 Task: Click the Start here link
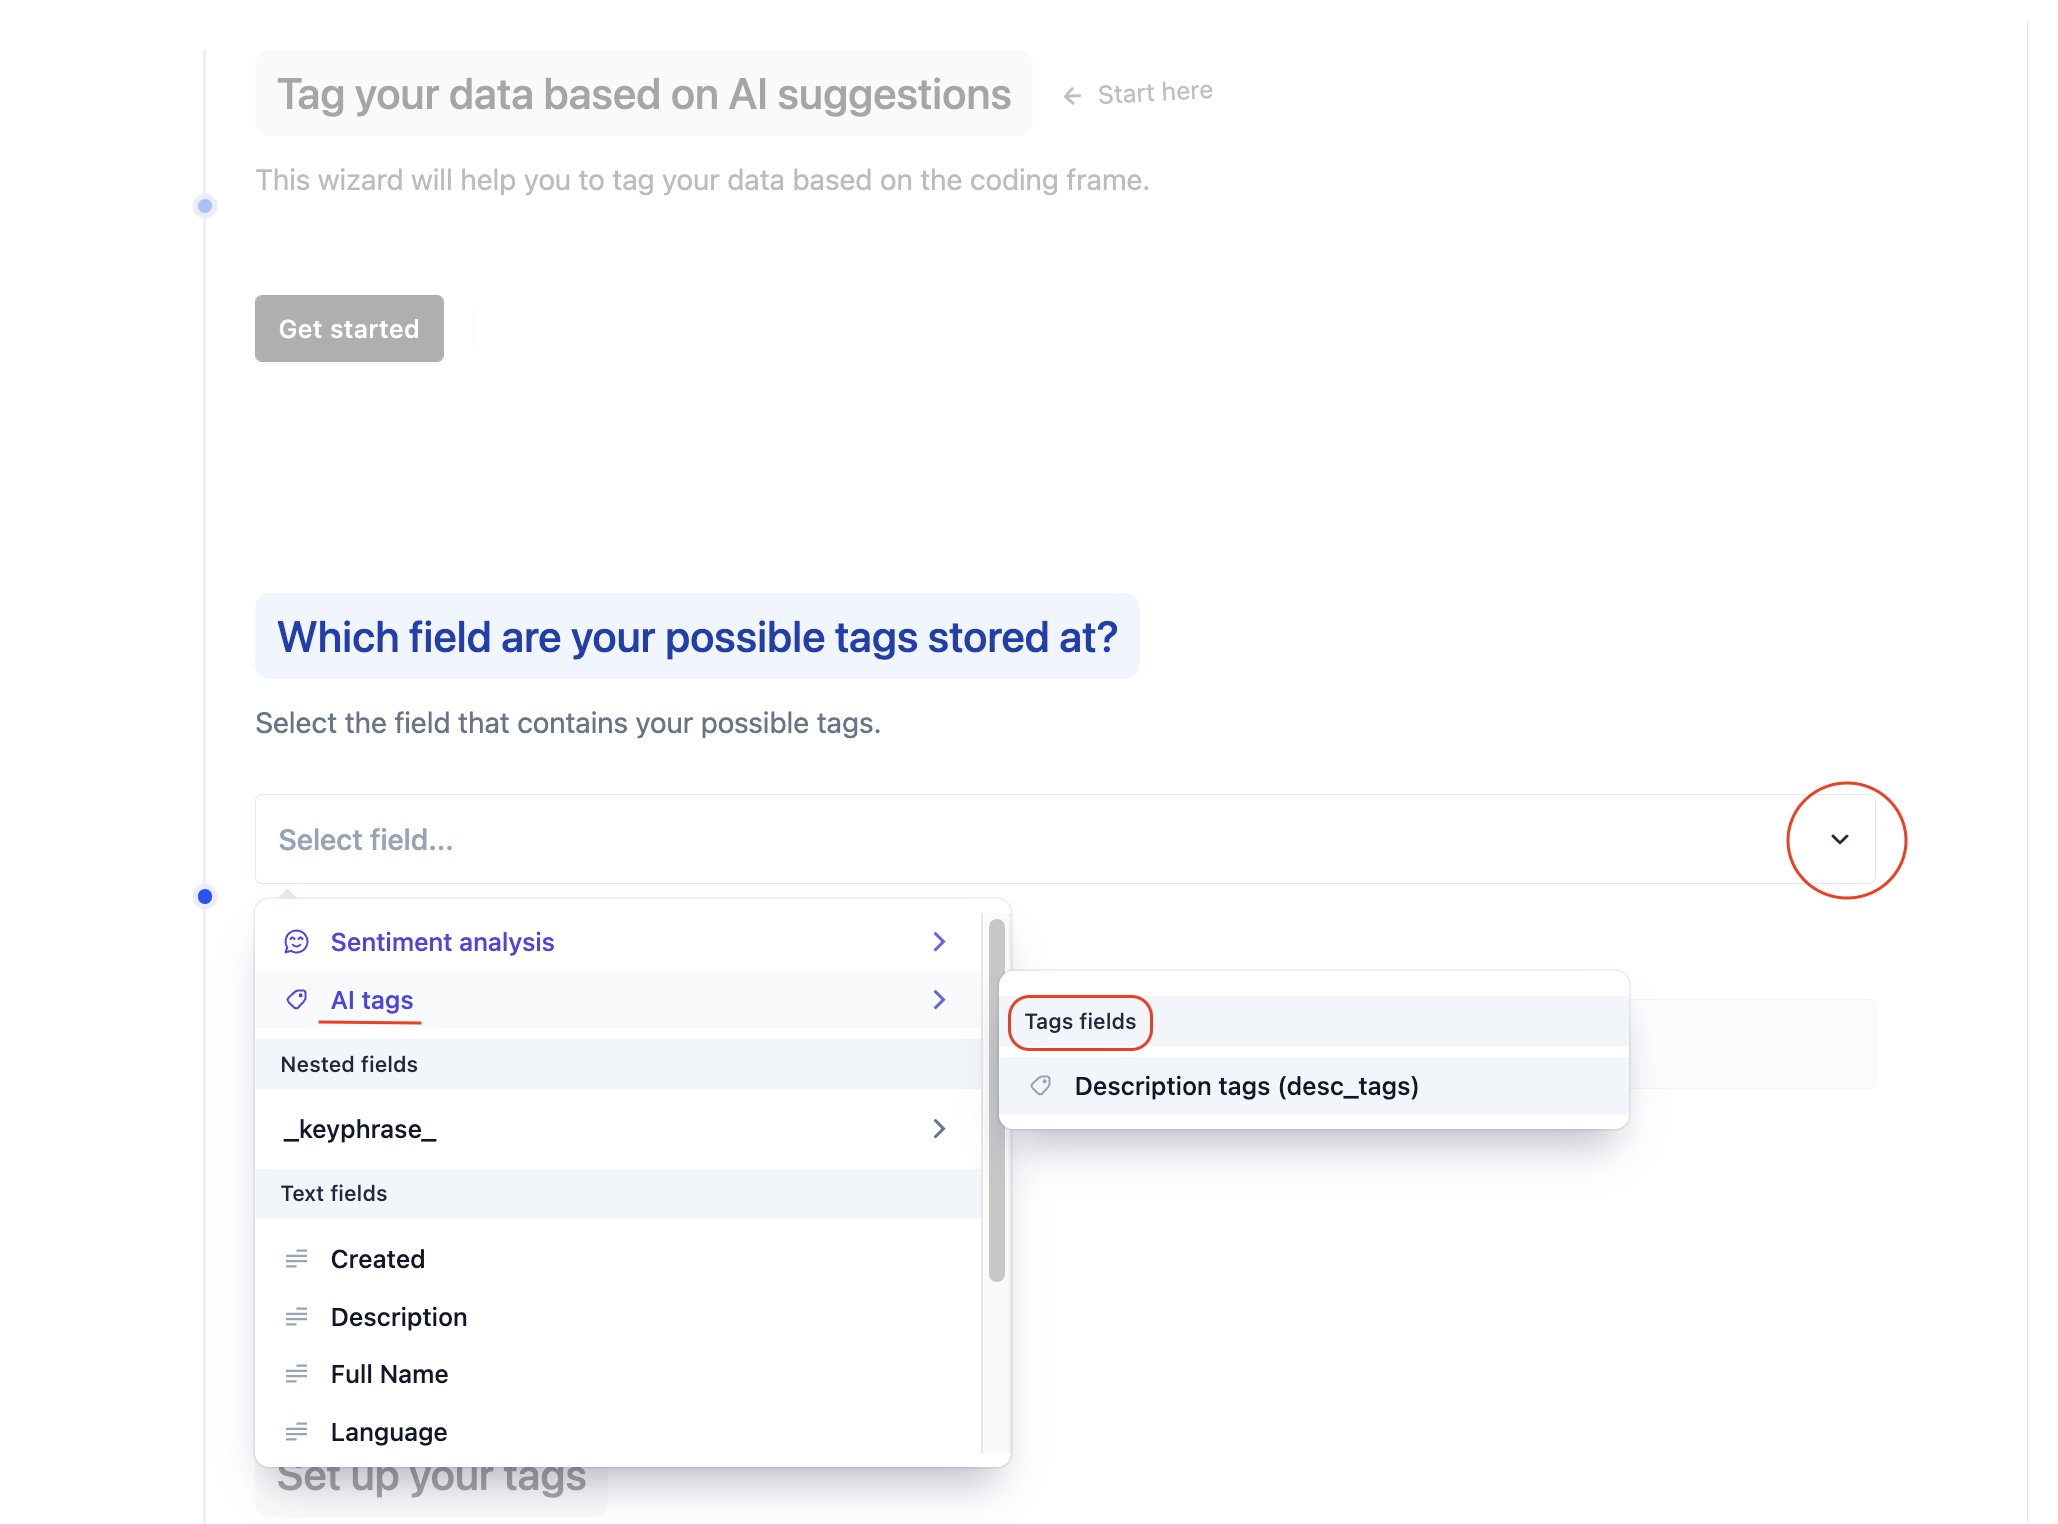1155,93
